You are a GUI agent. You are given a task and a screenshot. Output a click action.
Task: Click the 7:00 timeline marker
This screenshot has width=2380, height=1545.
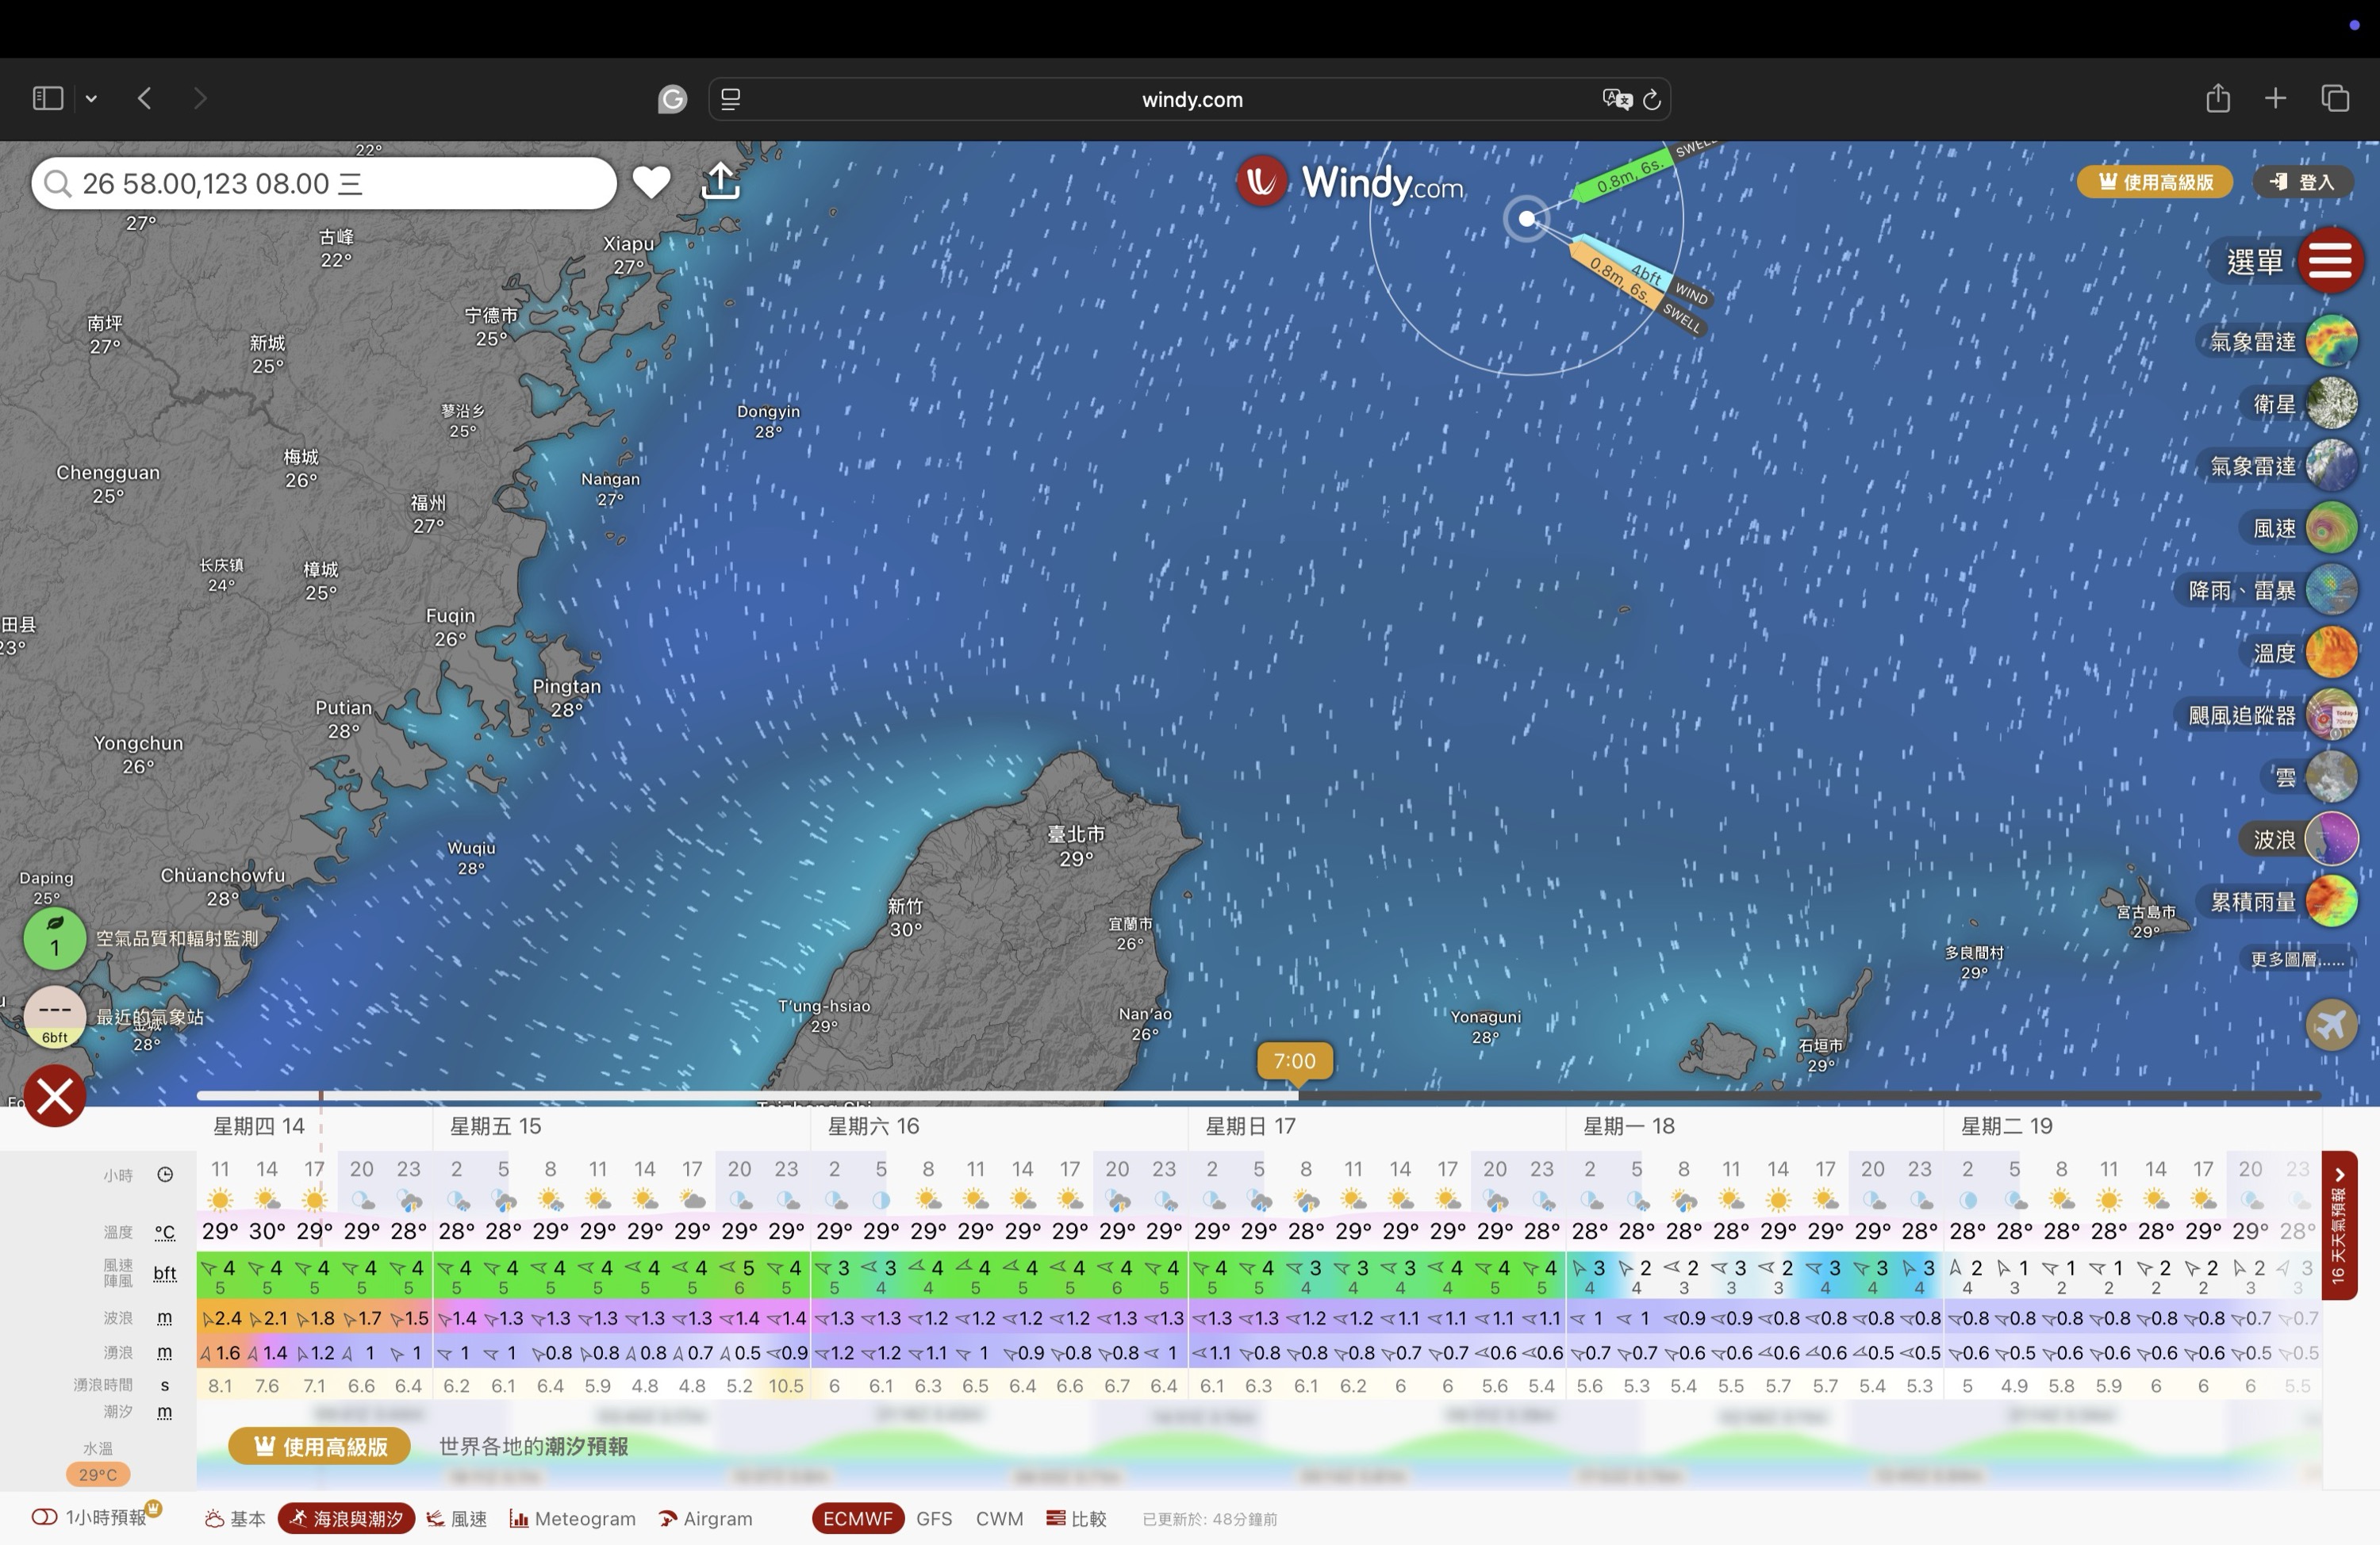(1294, 1061)
